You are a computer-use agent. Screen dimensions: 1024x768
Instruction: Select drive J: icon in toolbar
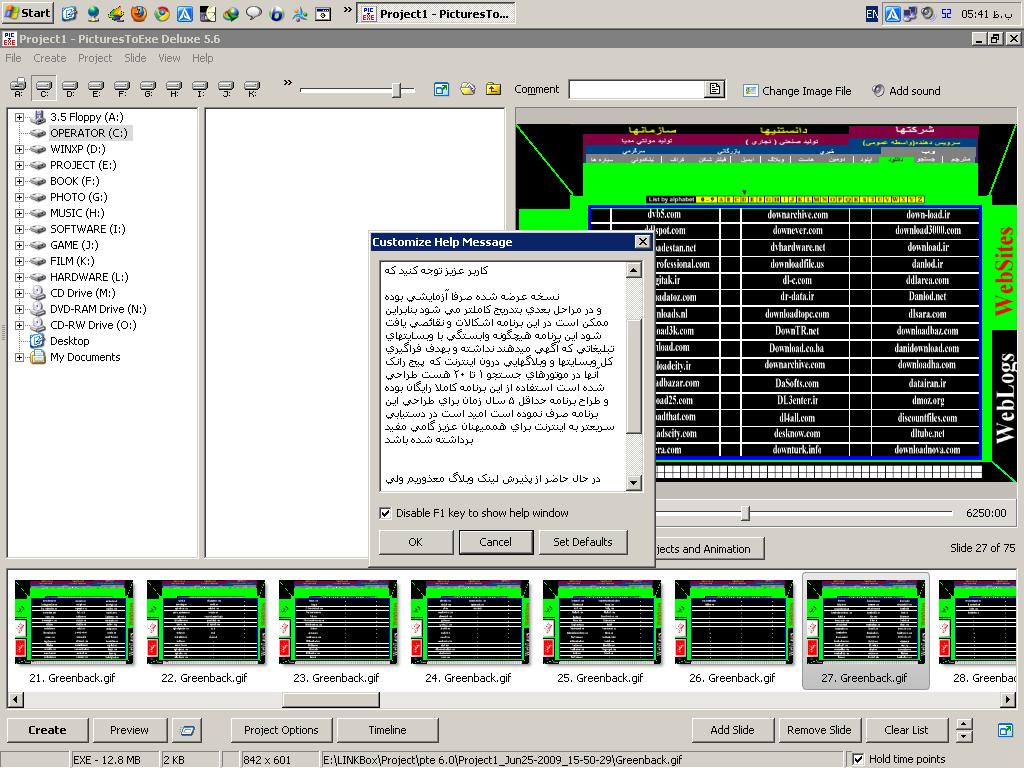point(226,88)
